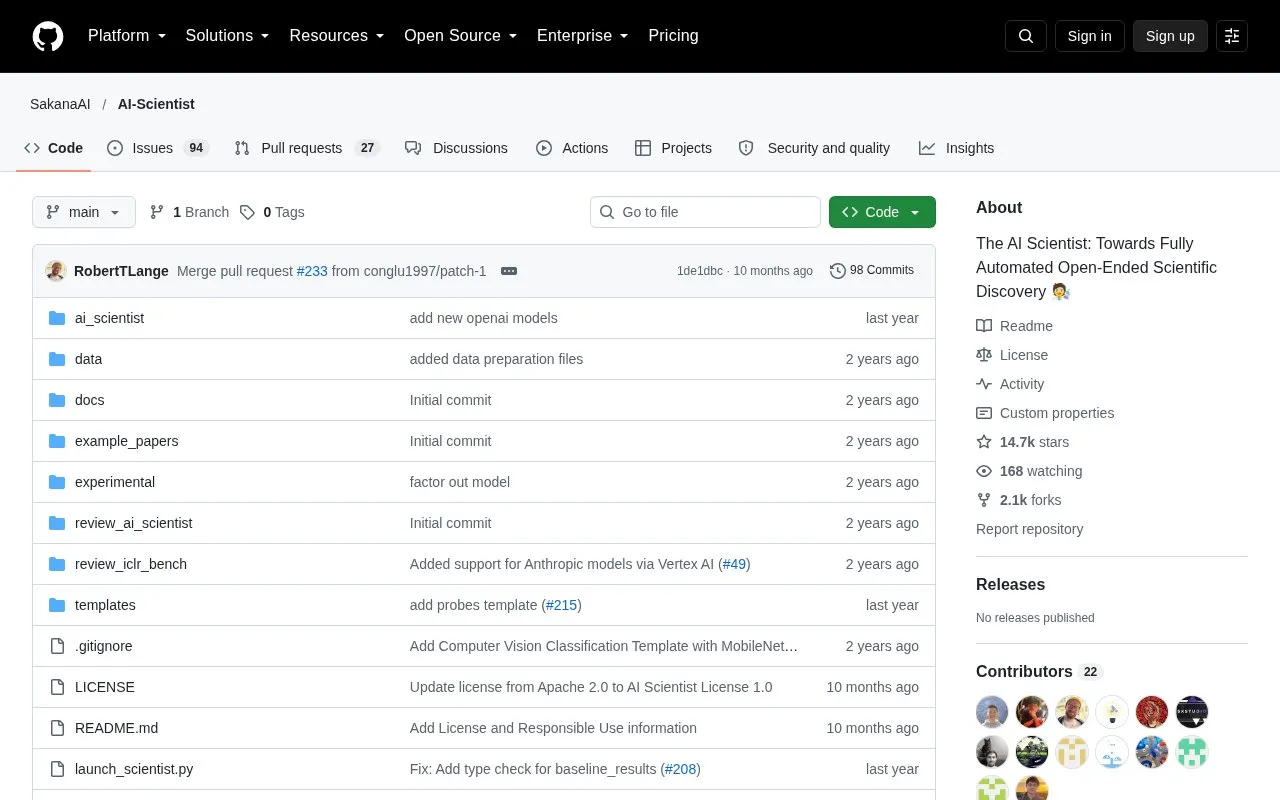Click the docs folder icon

(57, 400)
